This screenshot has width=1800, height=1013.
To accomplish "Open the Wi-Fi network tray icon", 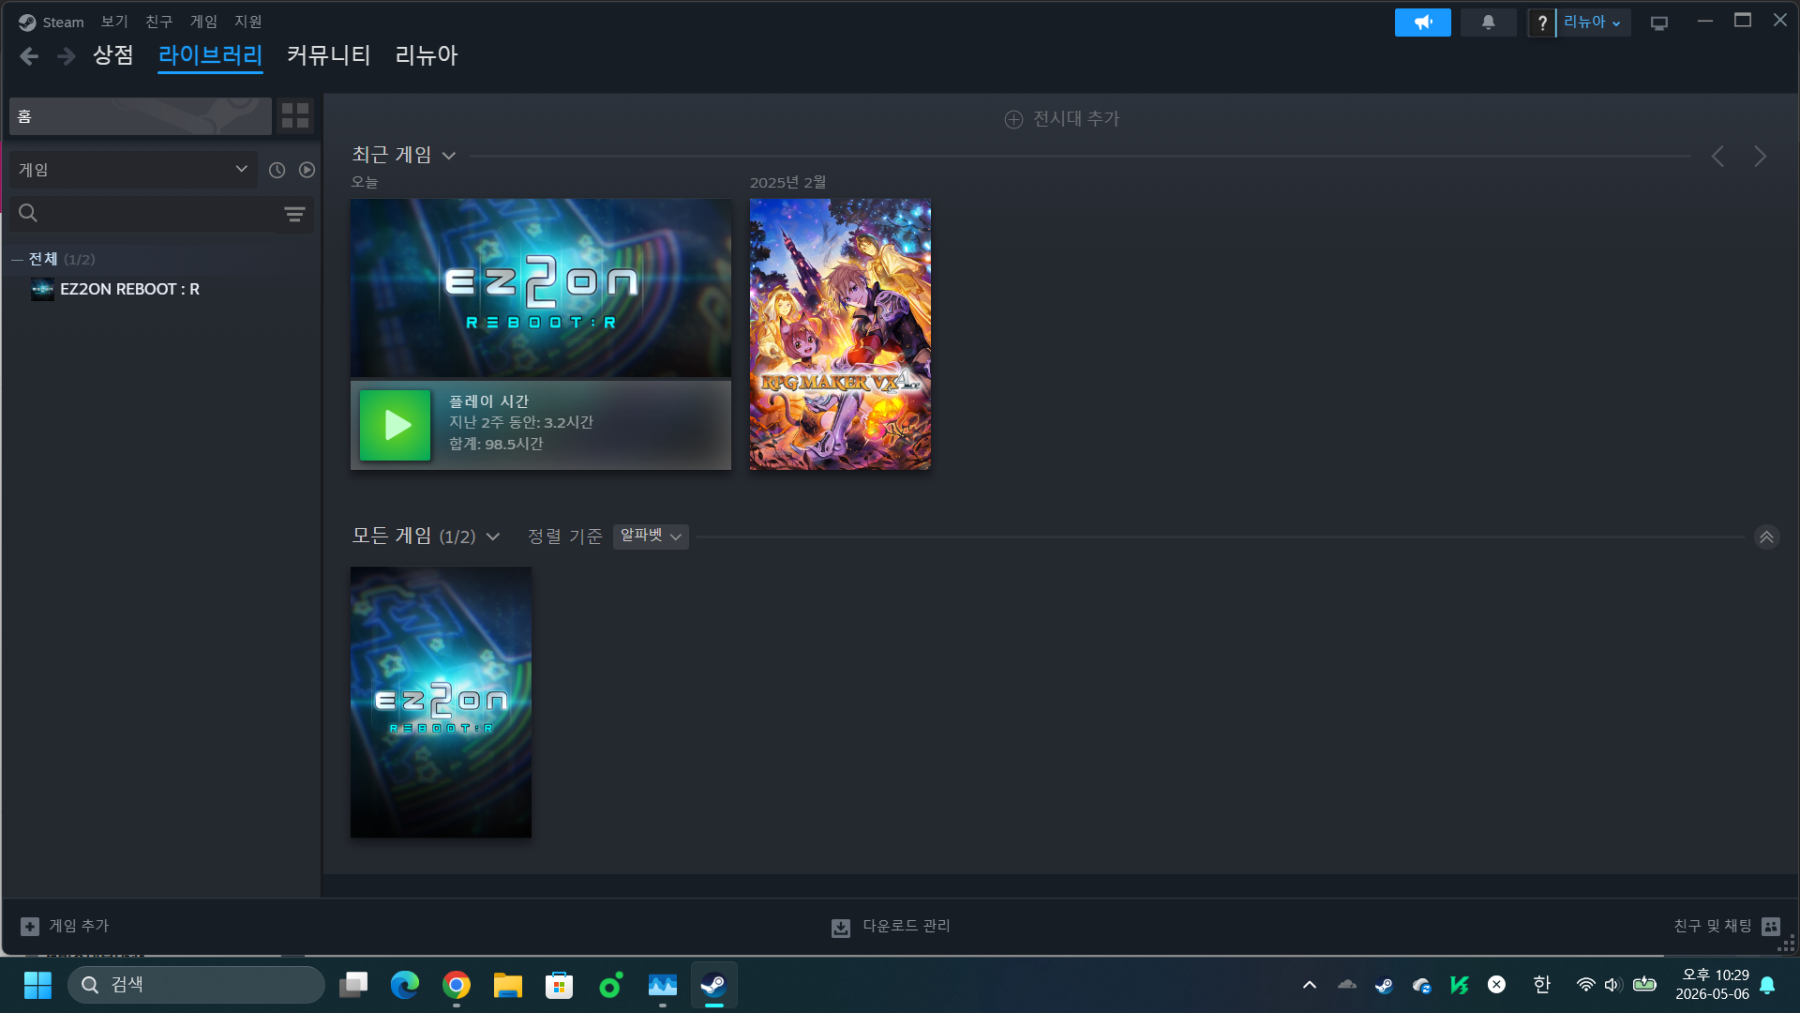I will point(1585,985).
